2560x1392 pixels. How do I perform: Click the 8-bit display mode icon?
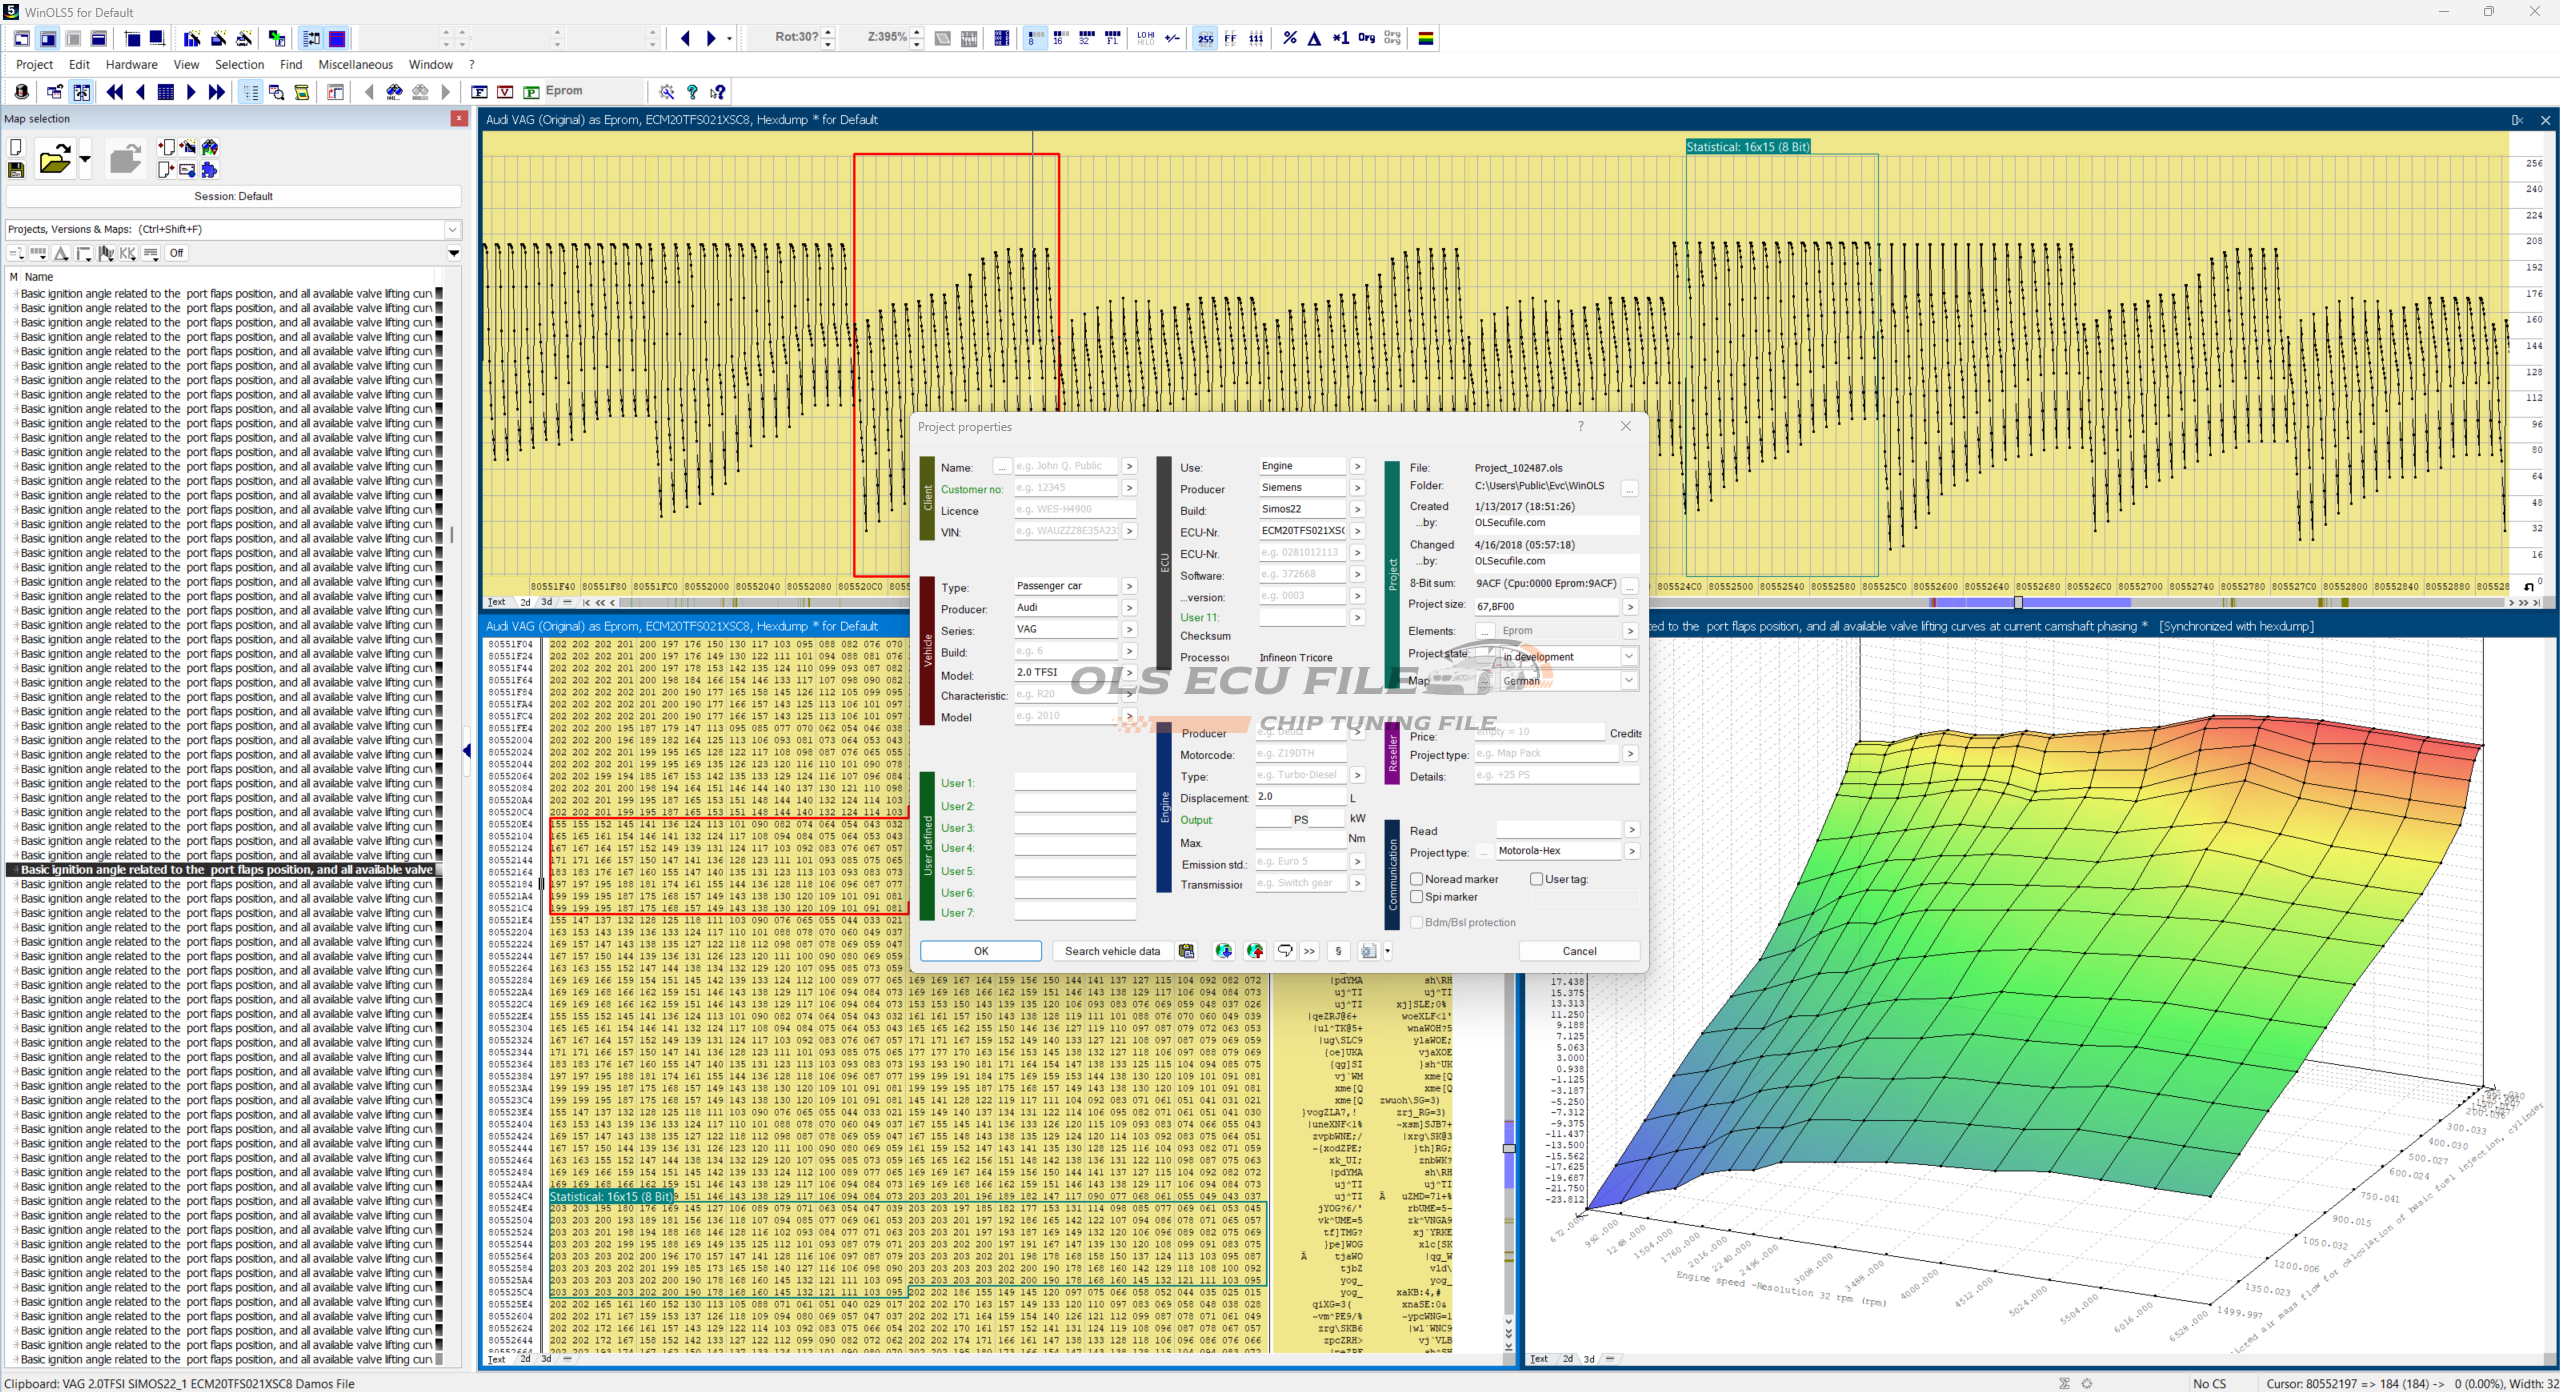[x=1035, y=38]
